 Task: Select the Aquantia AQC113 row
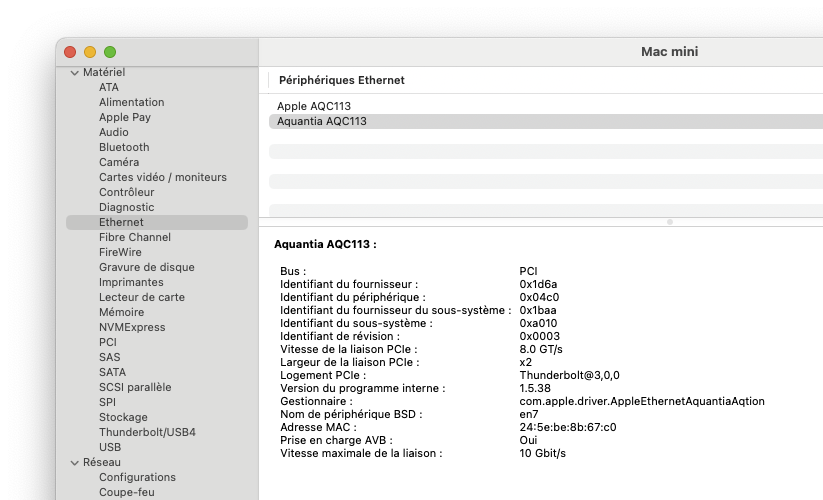click(x=322, y=121)
